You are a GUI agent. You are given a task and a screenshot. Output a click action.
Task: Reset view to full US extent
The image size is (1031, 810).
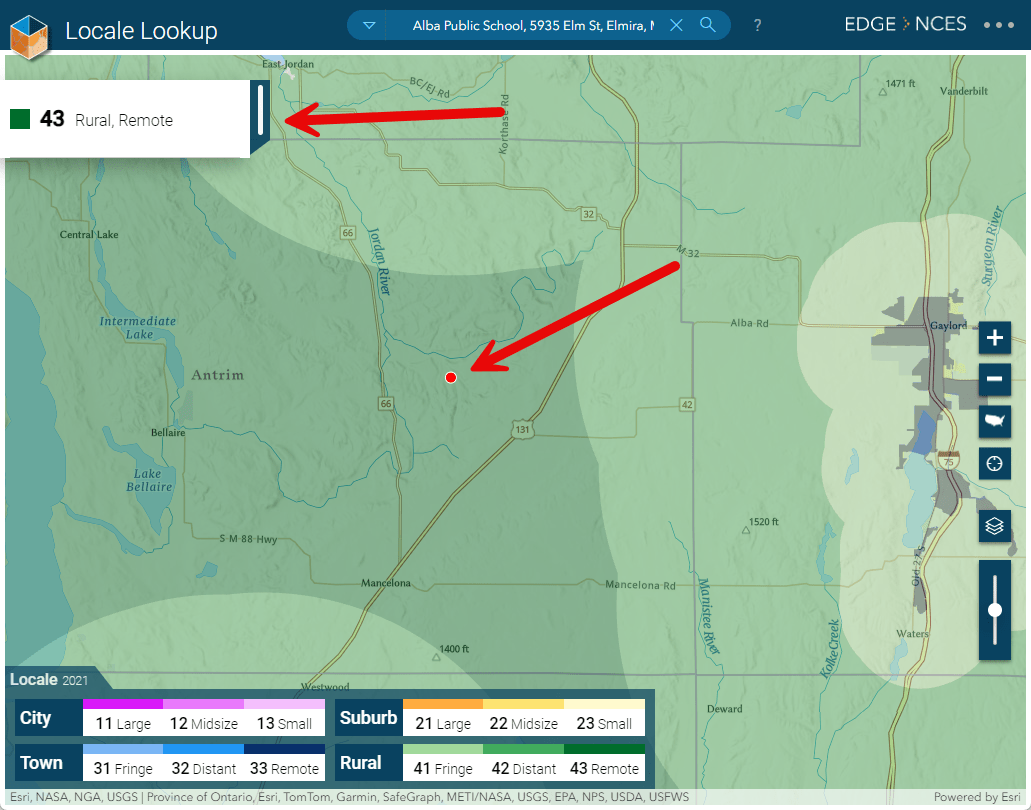click(x=994, y=421)
